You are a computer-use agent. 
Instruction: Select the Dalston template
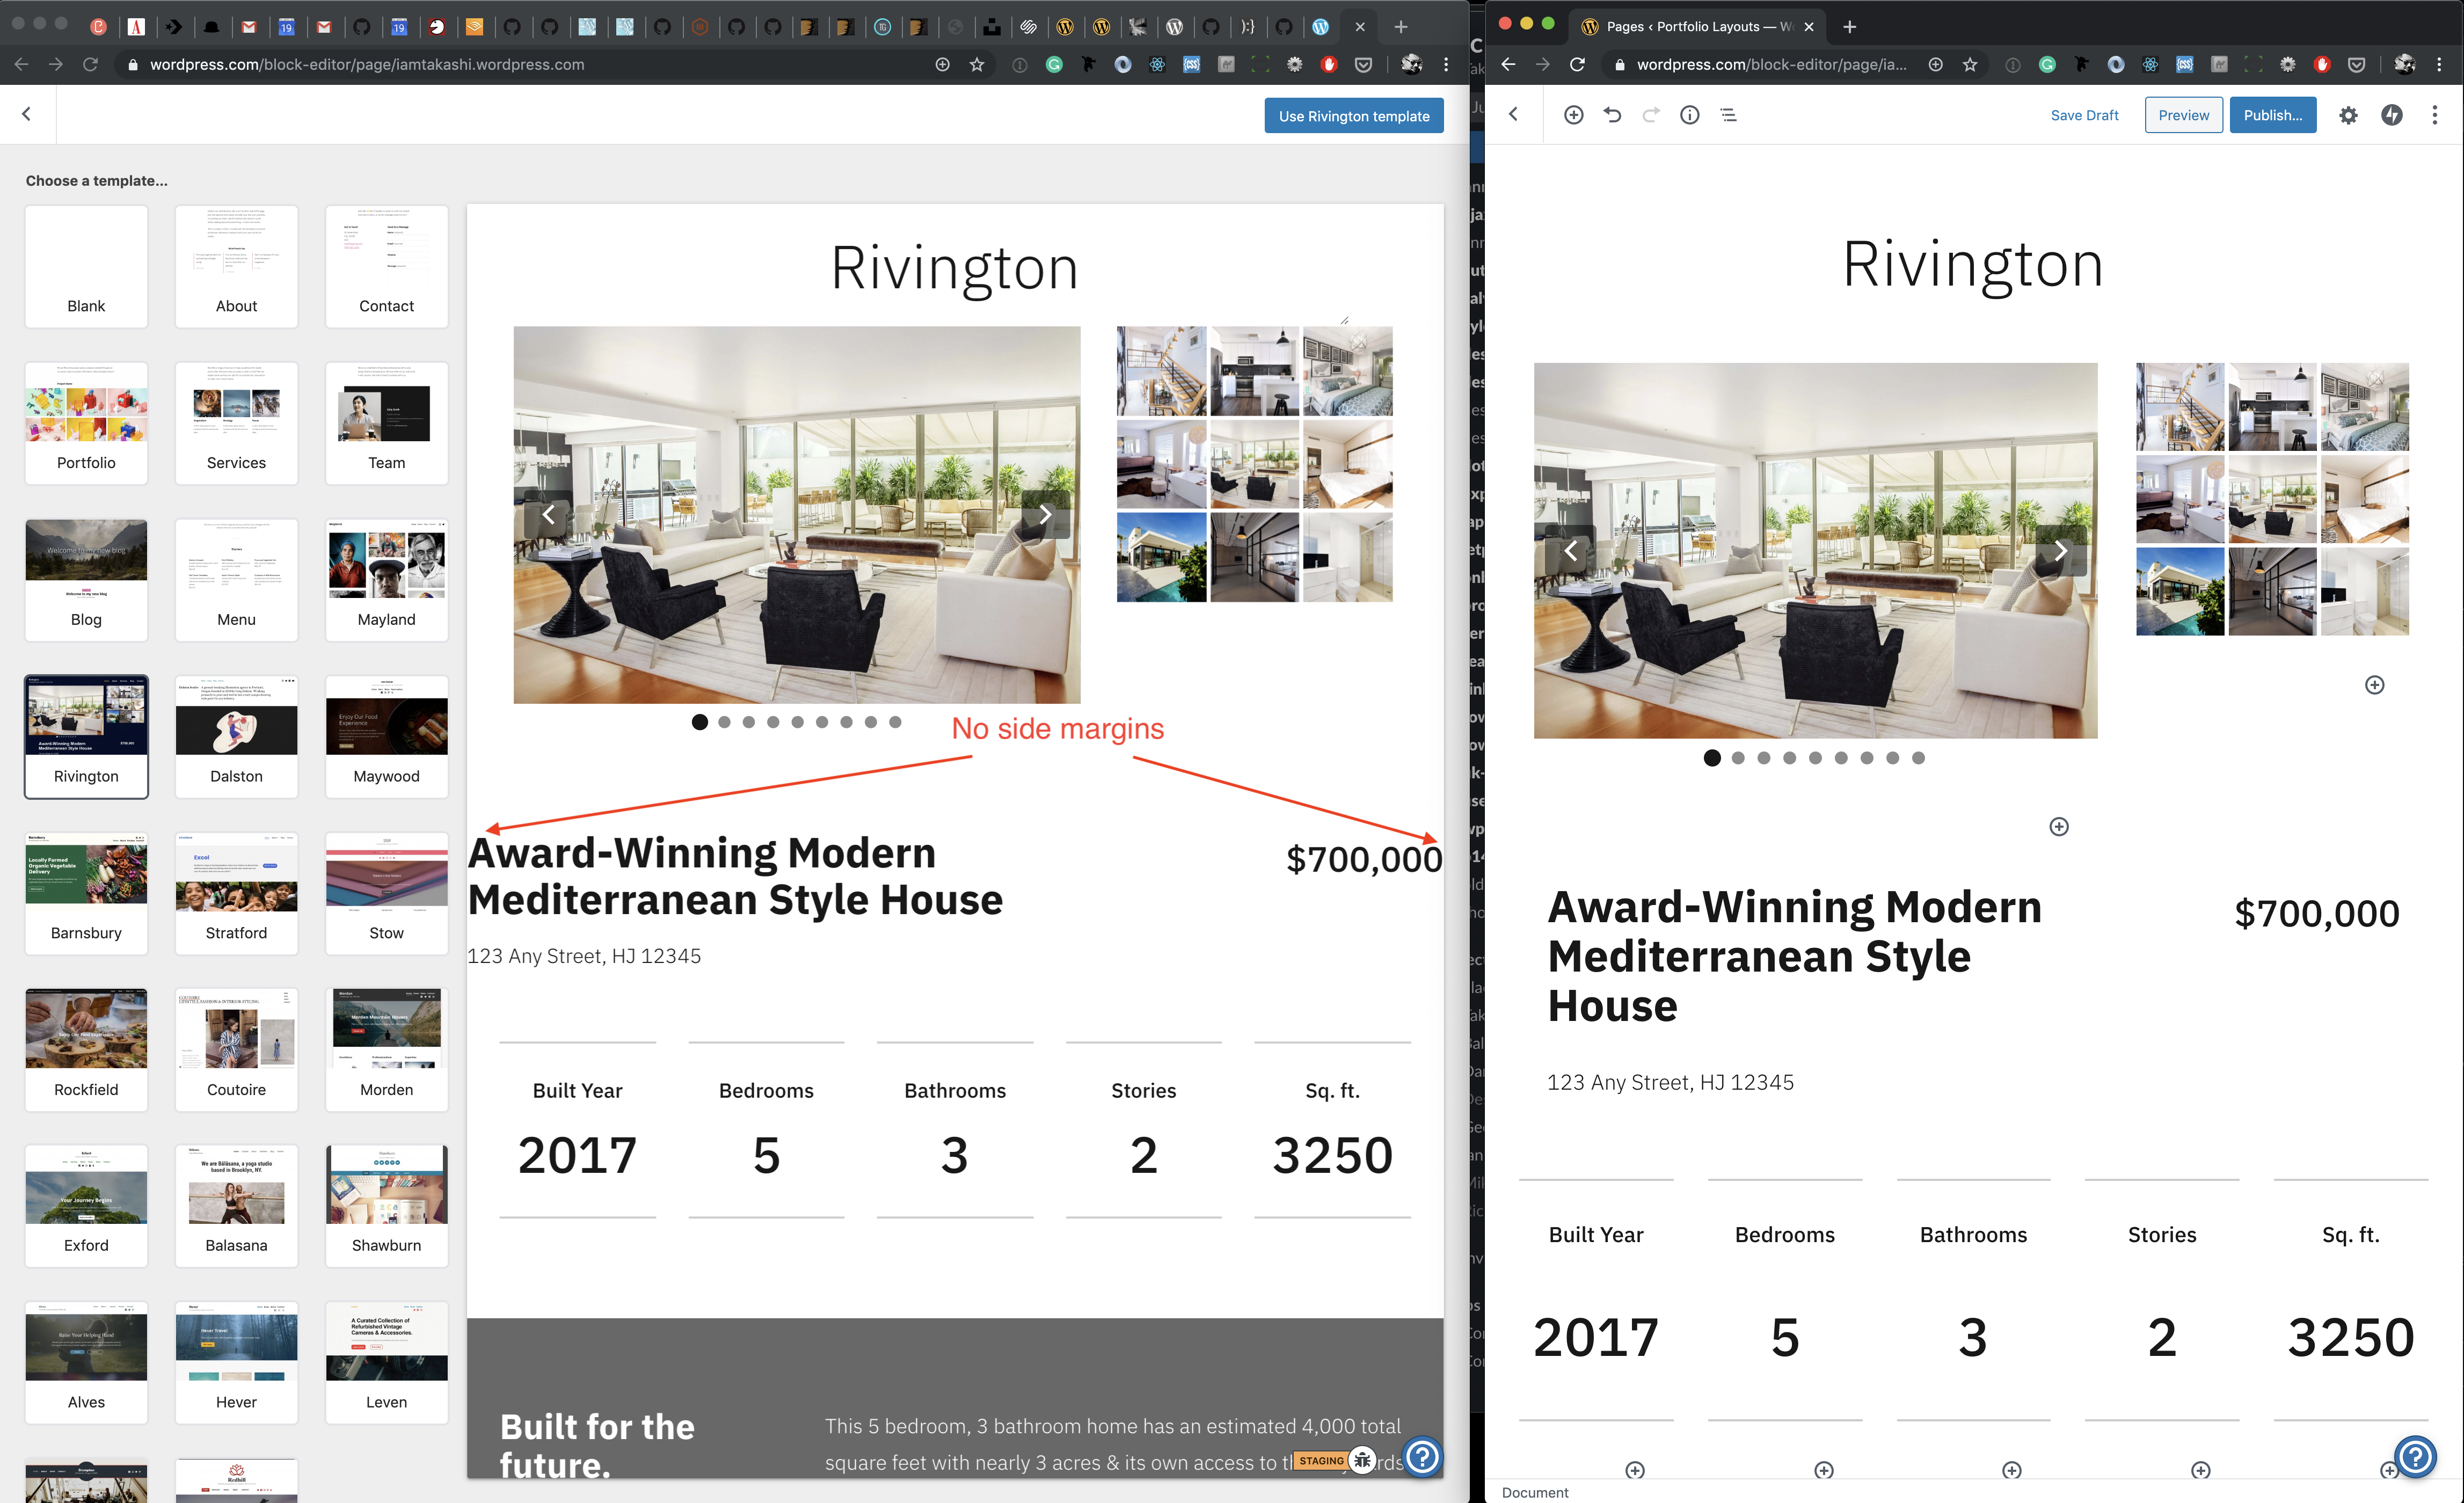pos(236,737)
